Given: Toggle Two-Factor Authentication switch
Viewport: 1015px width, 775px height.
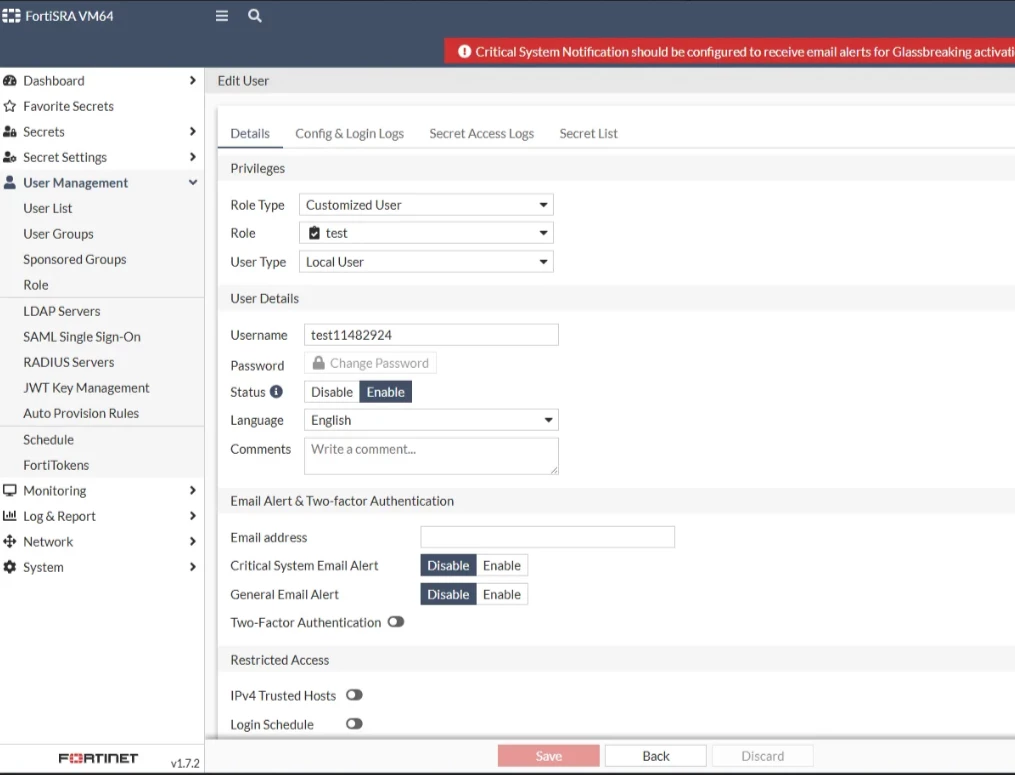Looking at the screenshot, I should click(396, 622).
